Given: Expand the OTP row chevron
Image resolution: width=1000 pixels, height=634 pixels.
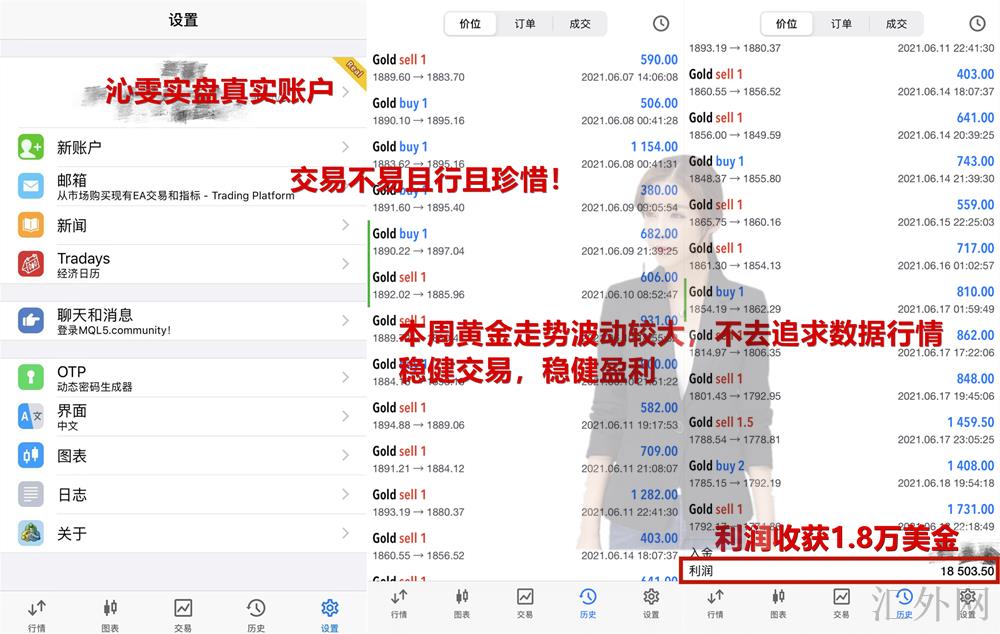Looking at the screenshot, I should pyautogui.click(x=346, y=378).
